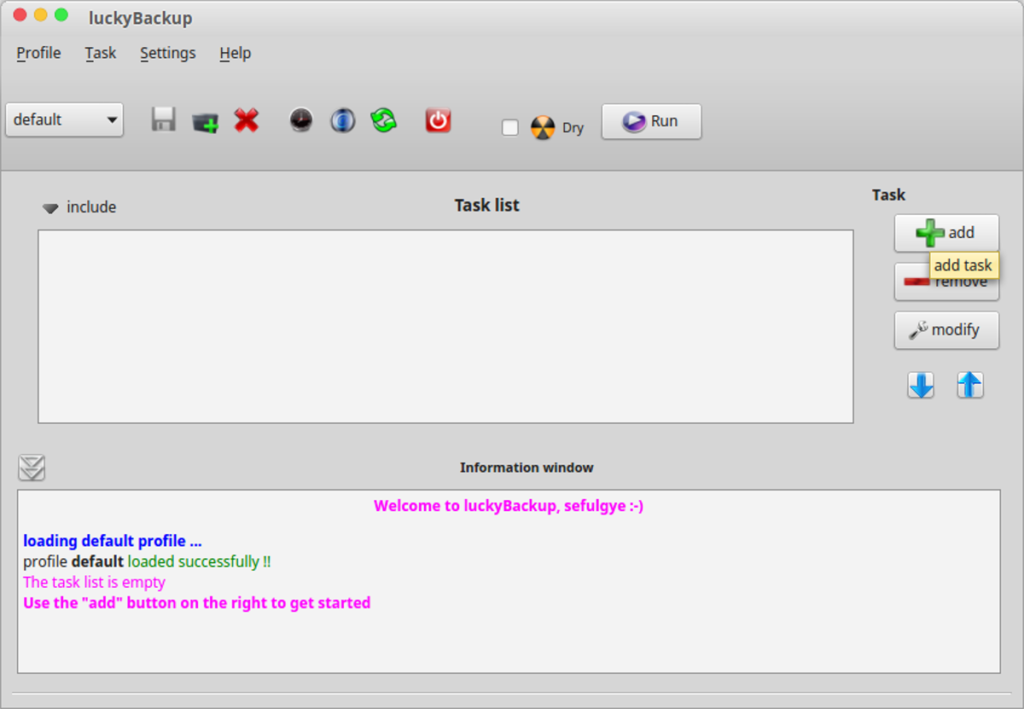This screenshot has width=1024, height=709.
Task: Collapse the include section triangle
Action: tap(50, 207)
